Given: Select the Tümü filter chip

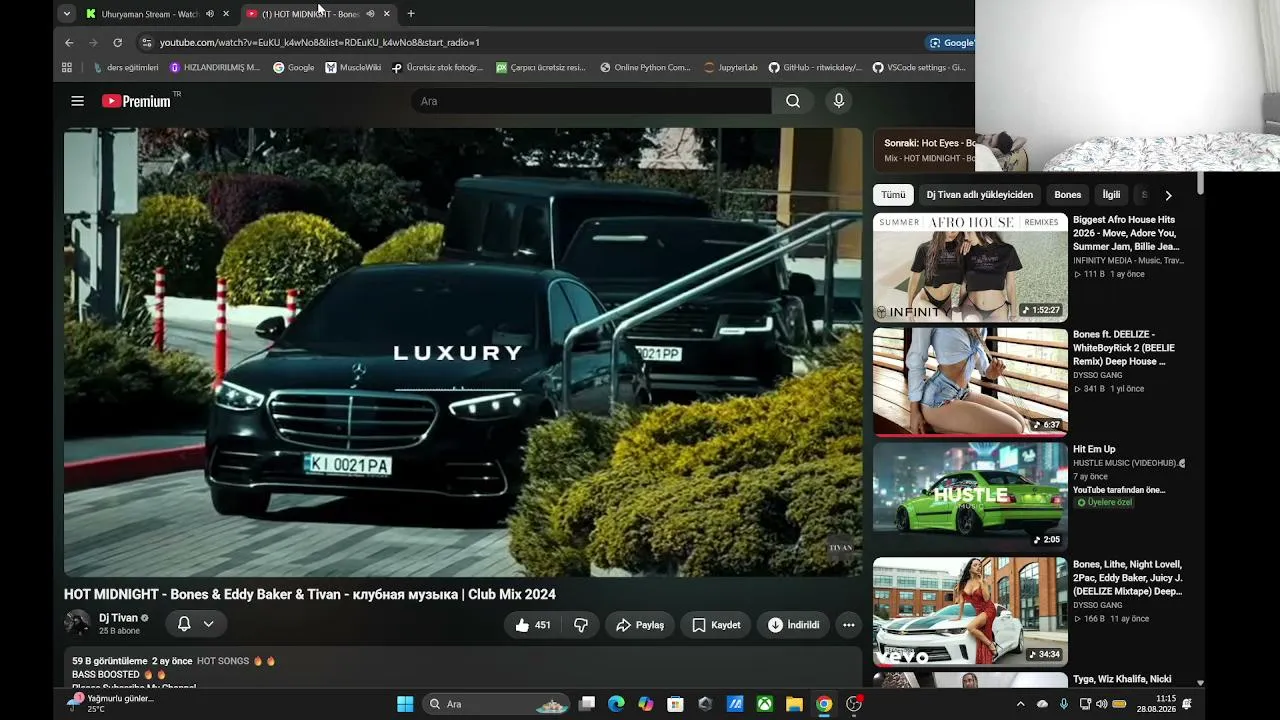Looking at the screenshot, I should click(893, 195).
